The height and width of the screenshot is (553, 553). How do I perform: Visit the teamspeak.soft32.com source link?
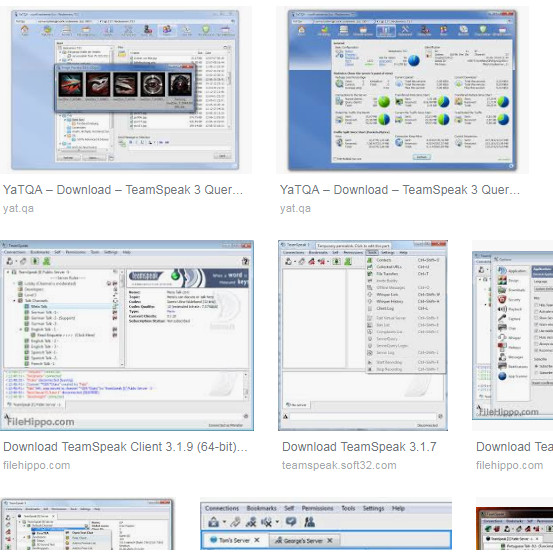[339, 465]
